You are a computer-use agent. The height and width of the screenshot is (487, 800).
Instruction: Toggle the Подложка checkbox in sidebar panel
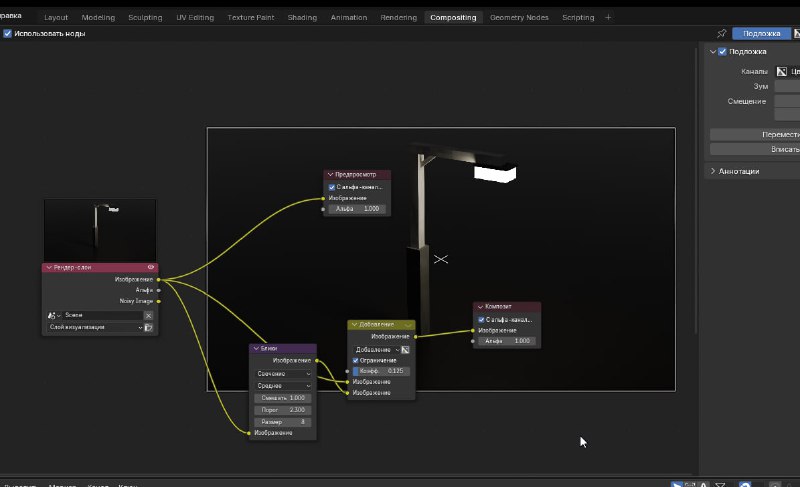(x=722, y=52)
